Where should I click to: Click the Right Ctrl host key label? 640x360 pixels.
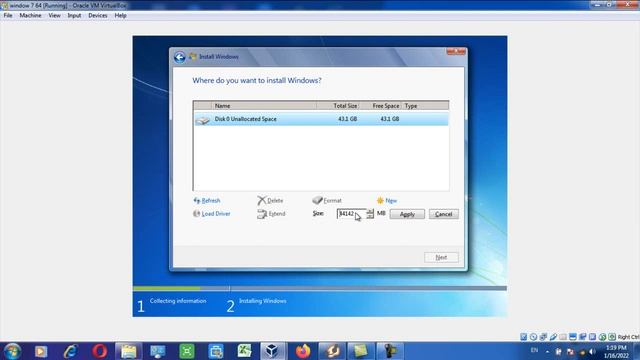tap(628, 337)
